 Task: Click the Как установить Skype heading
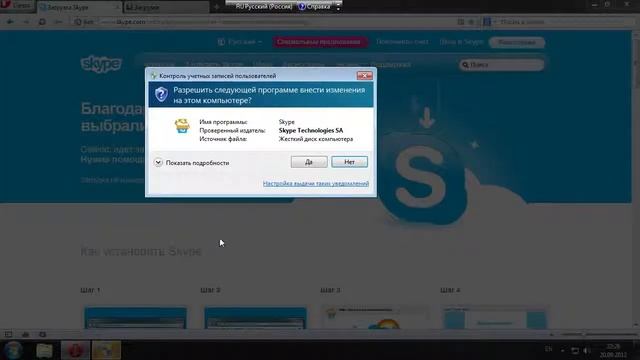pyautogui.click(x=141, y=251)
